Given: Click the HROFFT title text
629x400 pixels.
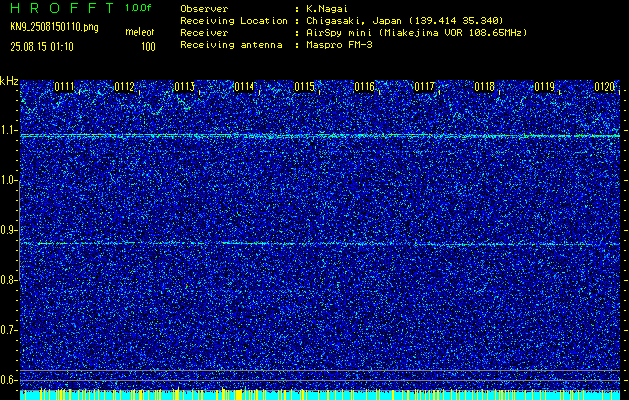Looking at the screenshot, I should (63, 8).
